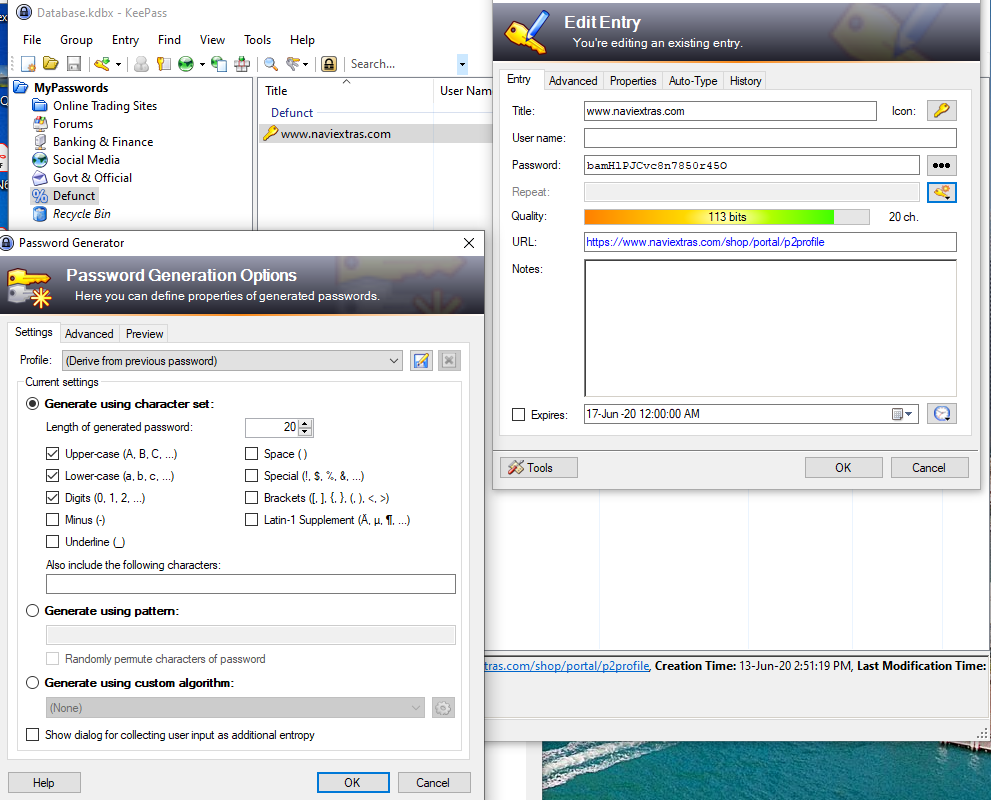This screenshot has width=991, height=800.
Task: Click the Lock Workspace padlock icon
Action: [x=329, y=64]
